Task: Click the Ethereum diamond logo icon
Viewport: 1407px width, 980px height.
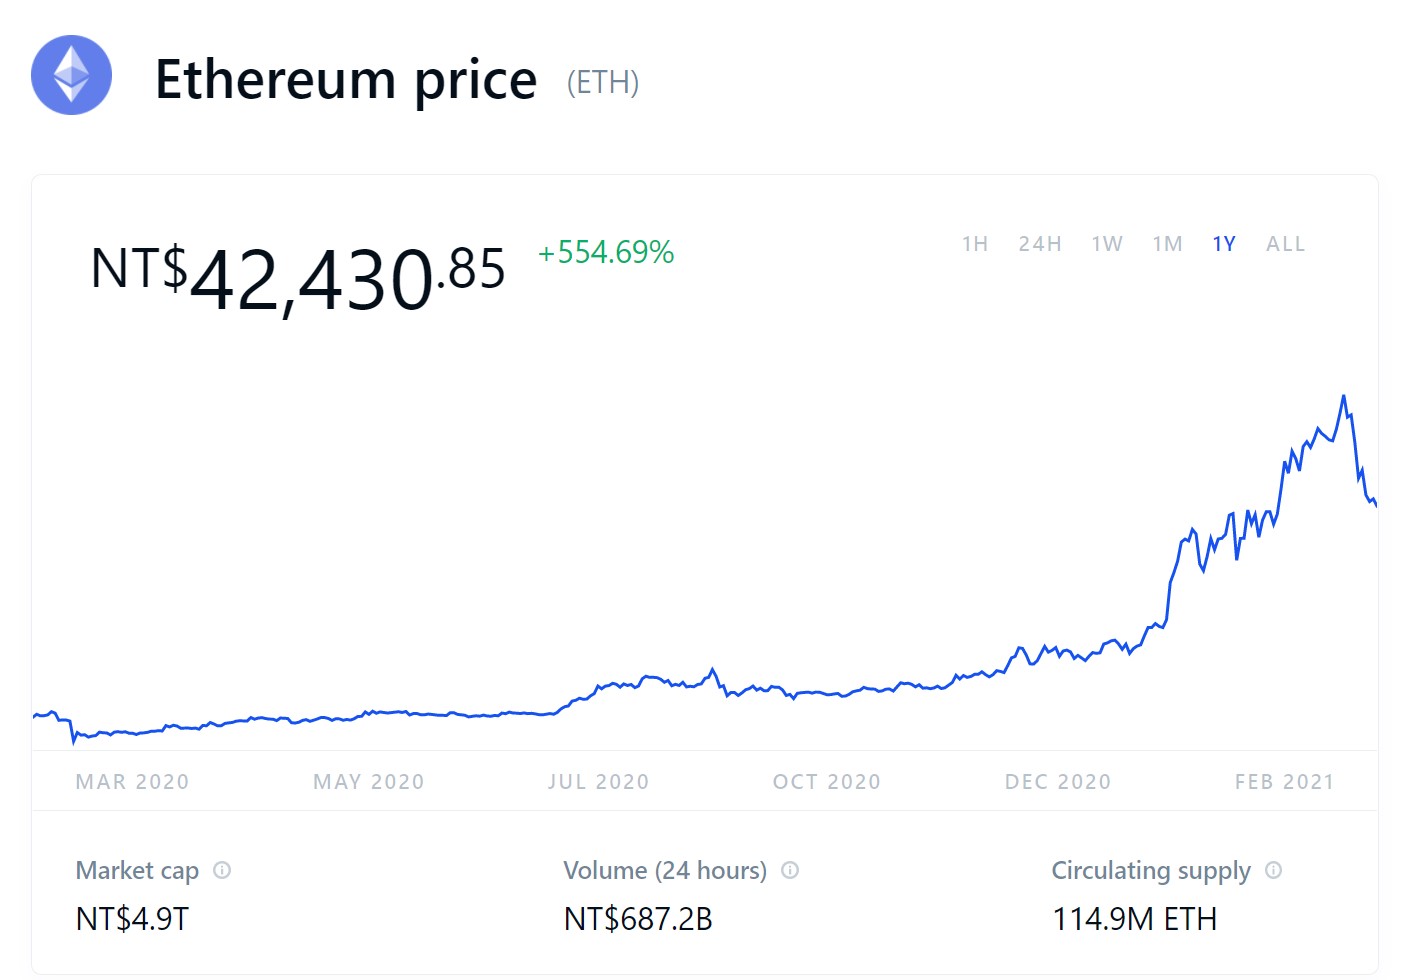Action: (x=71, y=75)
